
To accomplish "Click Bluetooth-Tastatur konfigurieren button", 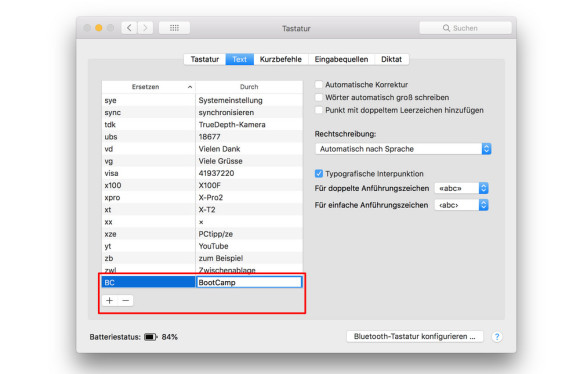I will click(x=415, y=336).
